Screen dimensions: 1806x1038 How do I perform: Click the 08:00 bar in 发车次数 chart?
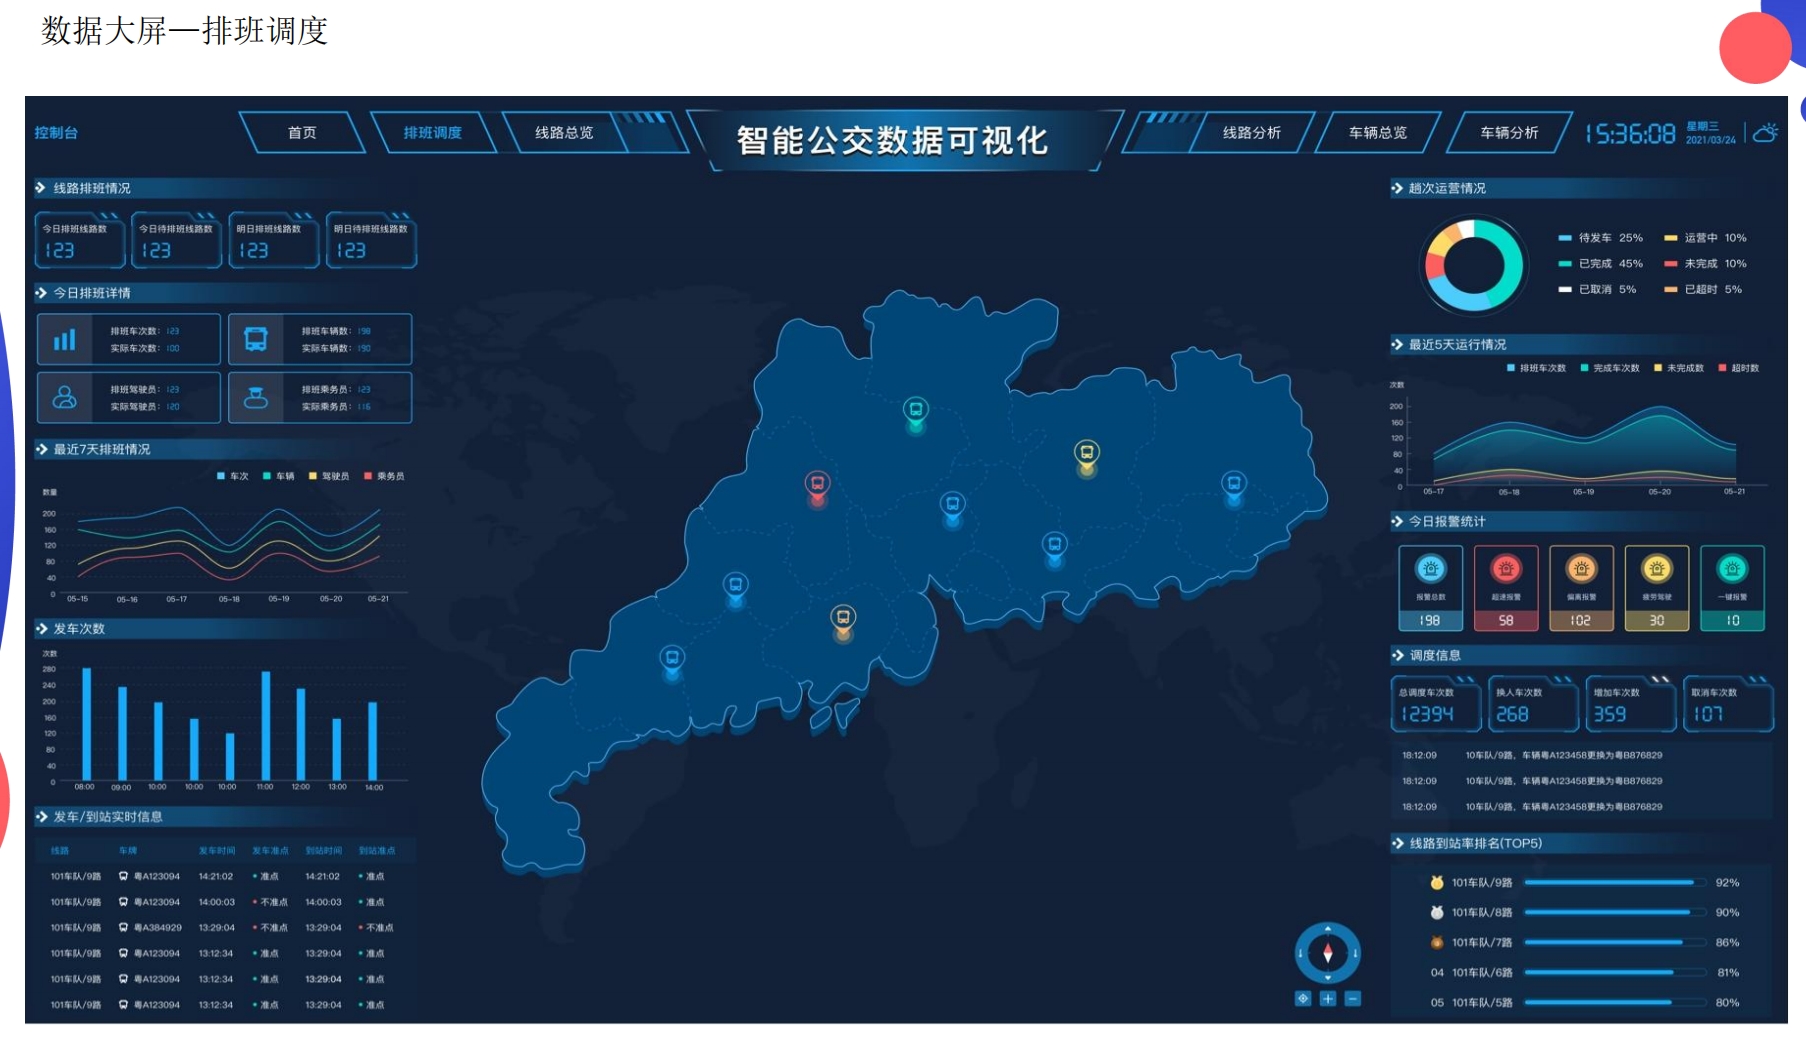(x=87, y=723)
